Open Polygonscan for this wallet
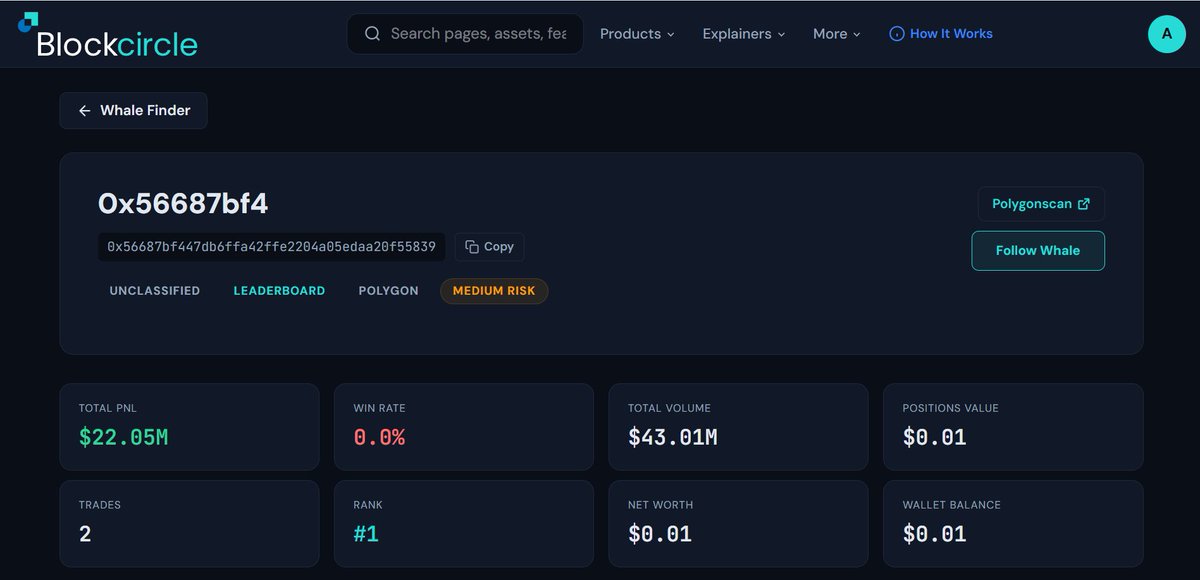The image size is (1200, 580). click(1041, 204)
